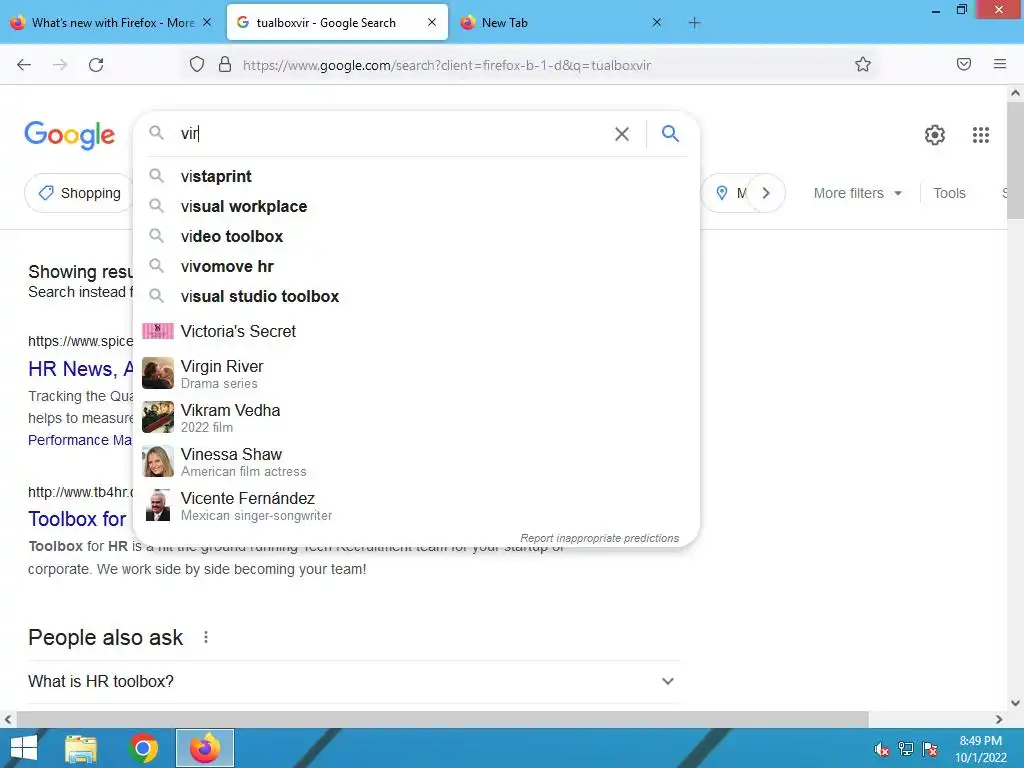Open the Firefox application menu
The image size is (1024, 768).
[x=1000, y=64]
